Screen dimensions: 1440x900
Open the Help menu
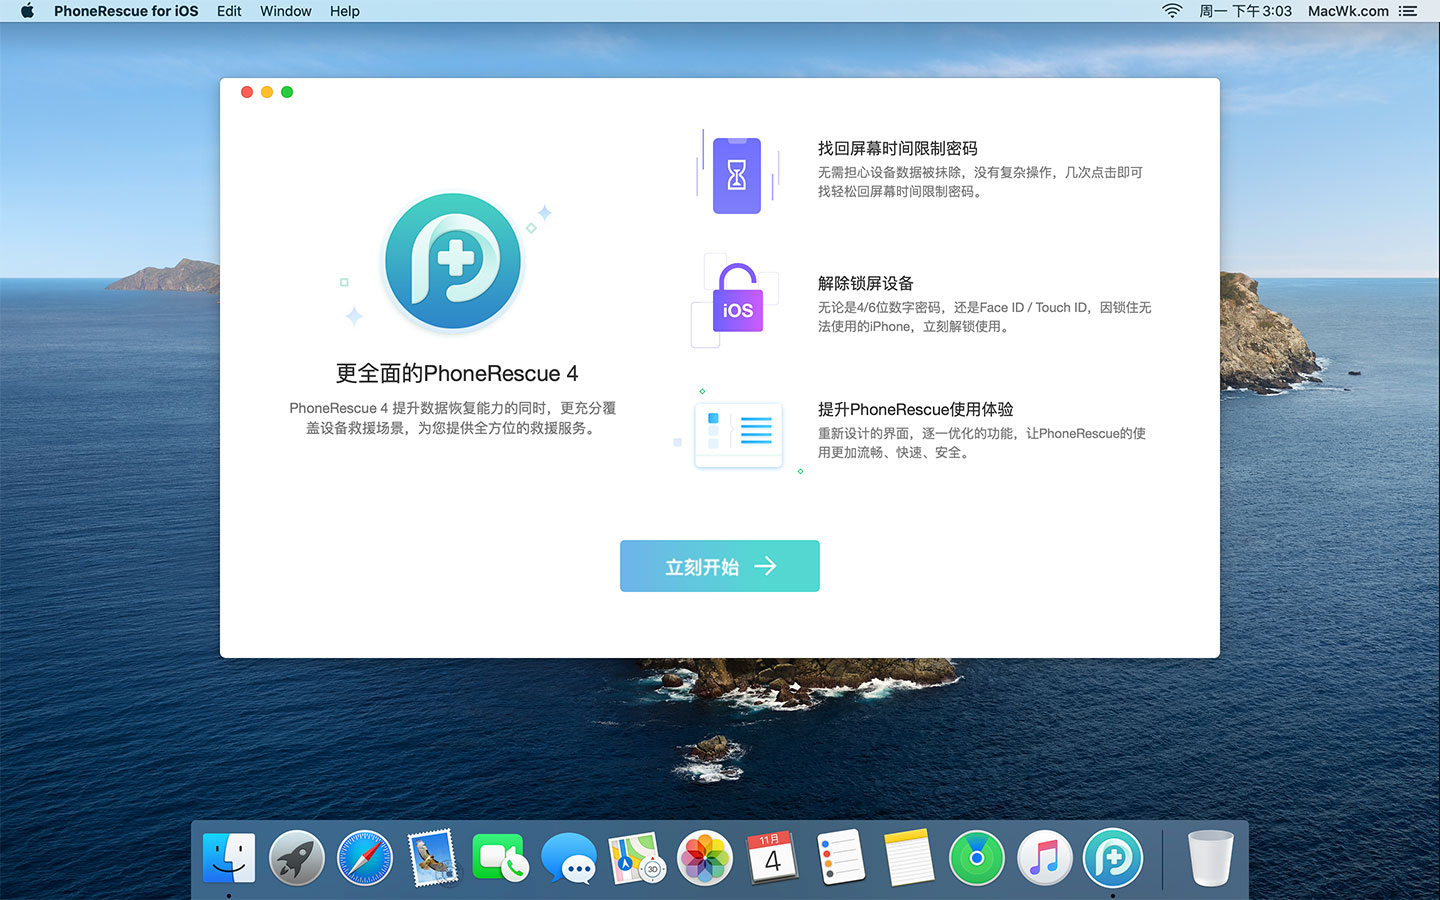(344, 11)
